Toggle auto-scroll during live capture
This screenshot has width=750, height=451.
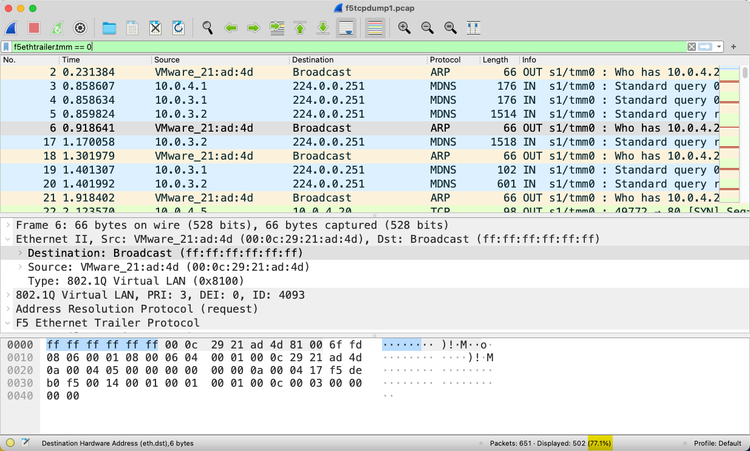click(x=346, y=27)
